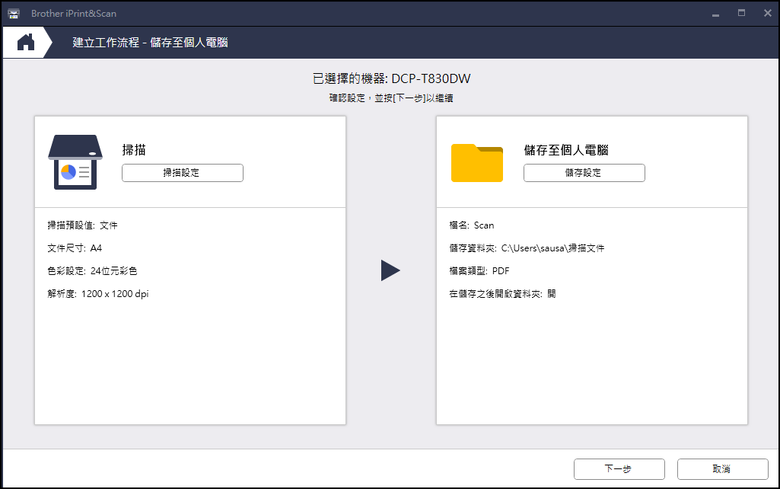Viewport: 780px width, 489px height.
Task: Click 色彩設定: 24位元彩色 line
Action: (92, 271)
